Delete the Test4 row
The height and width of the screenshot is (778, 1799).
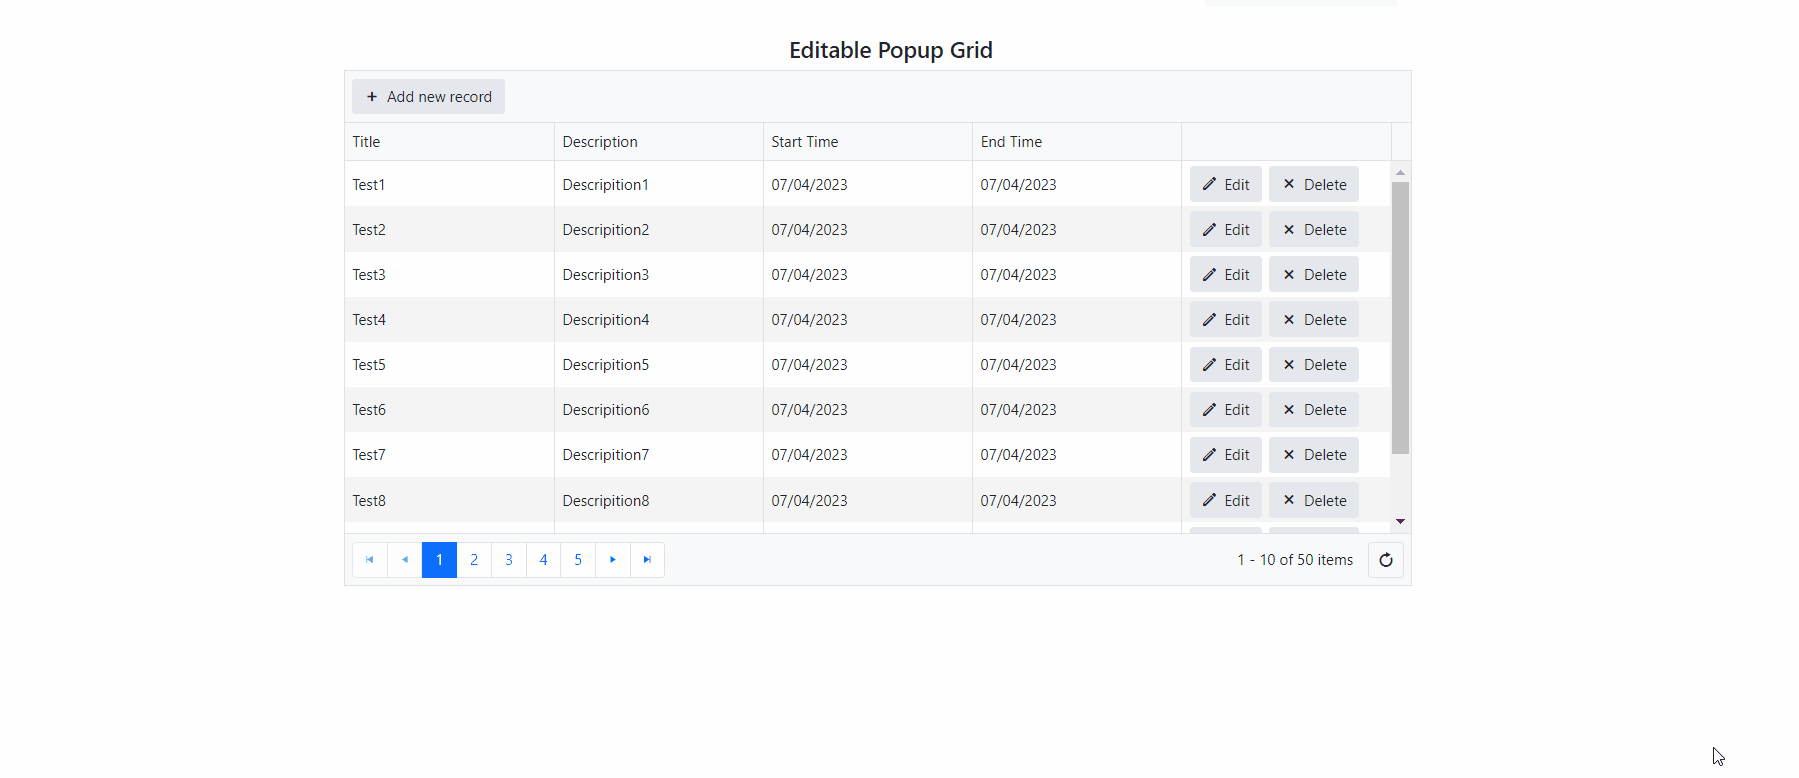(1314, 319)
